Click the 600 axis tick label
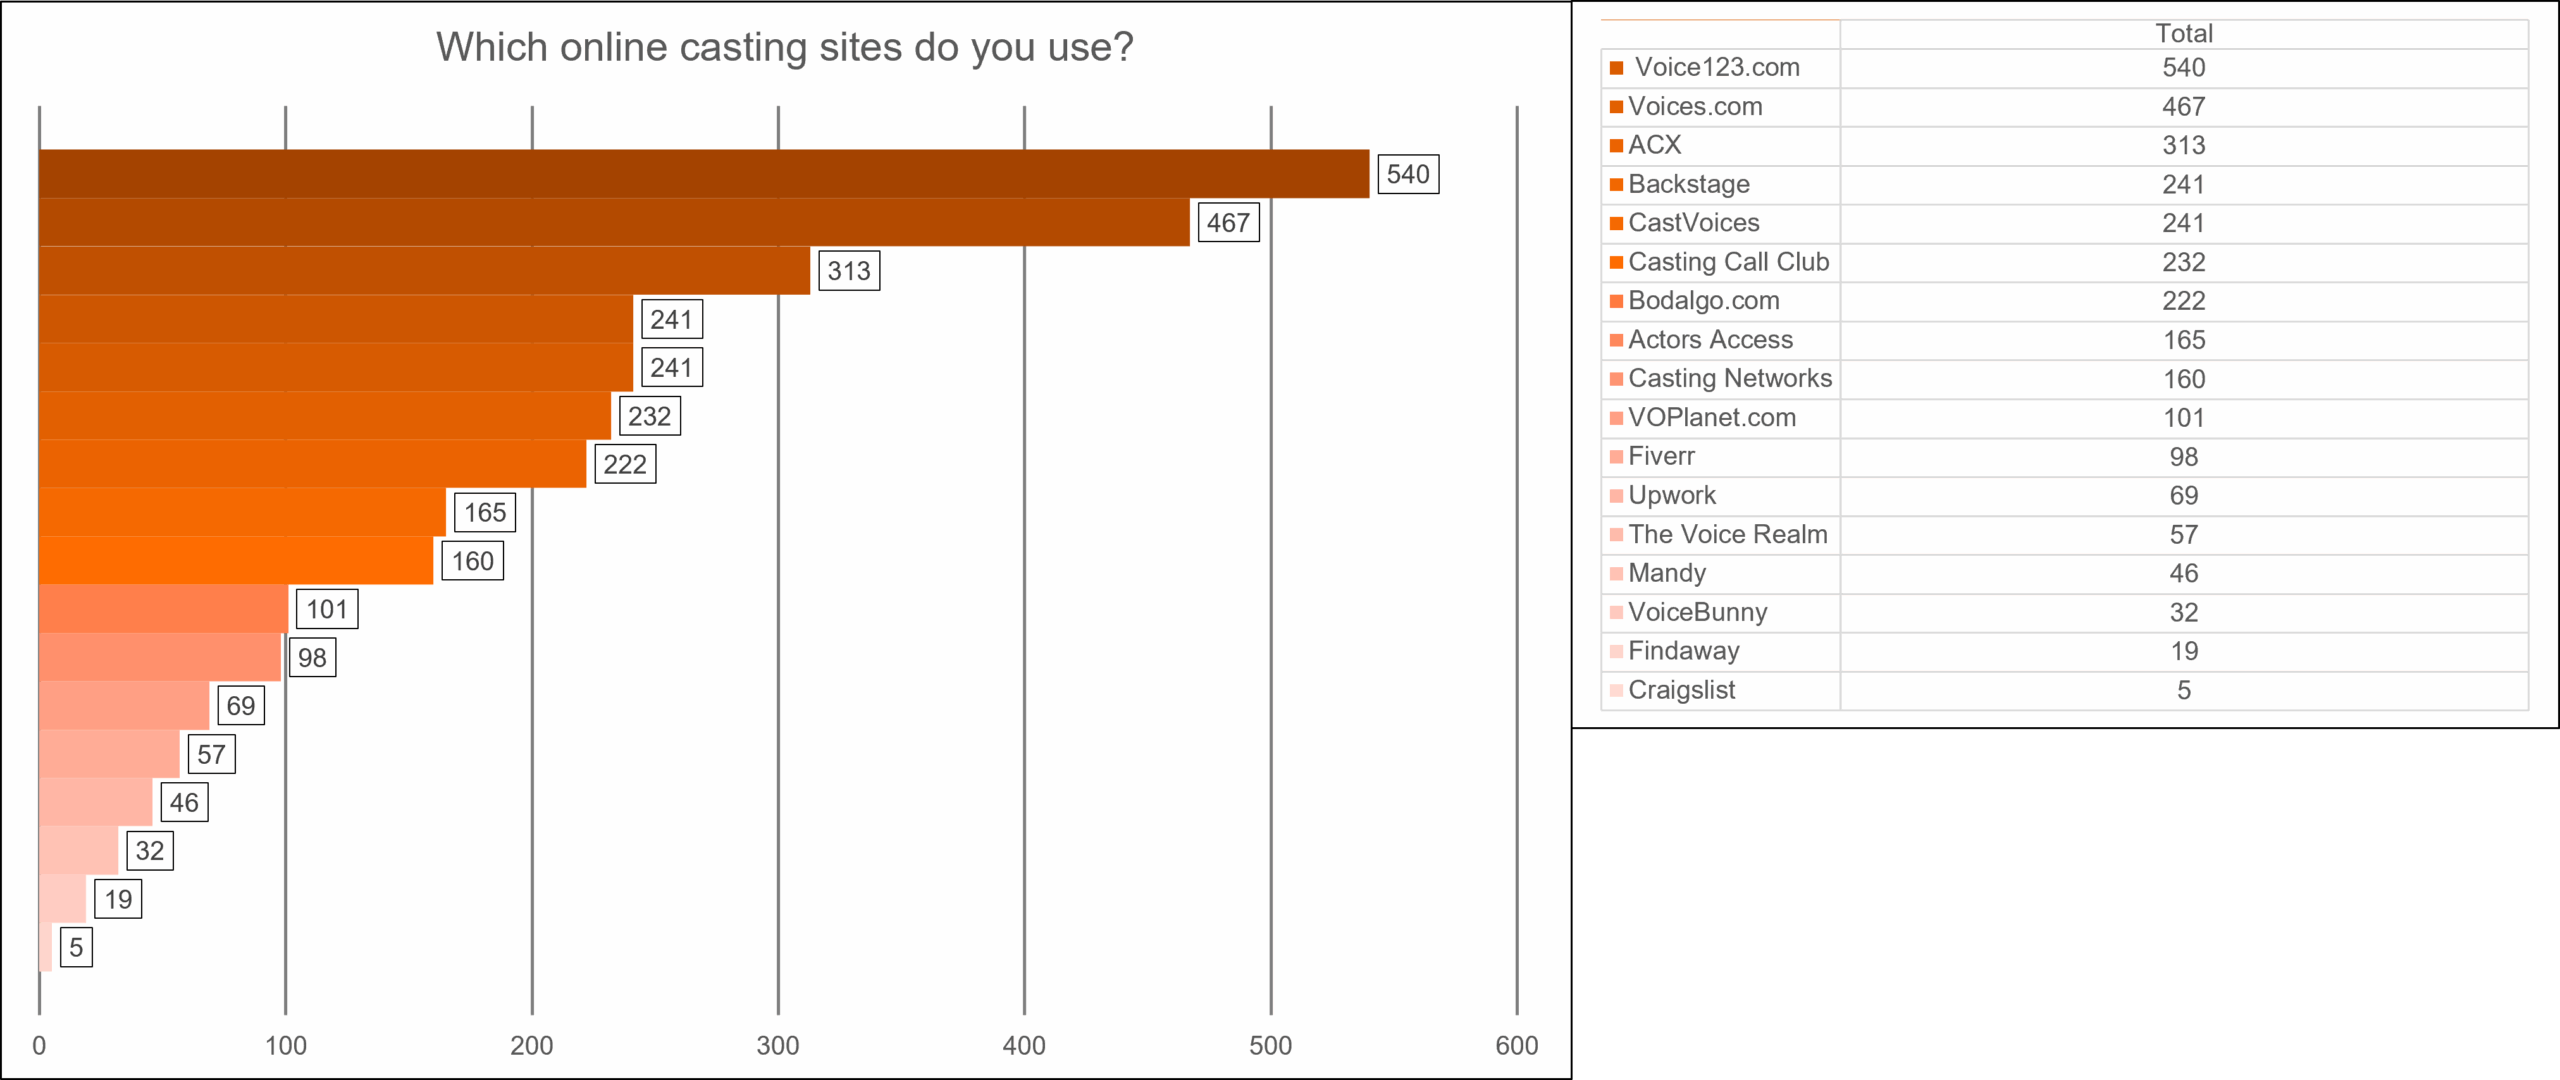 pyautogui.click(x=1516, y=1046)
